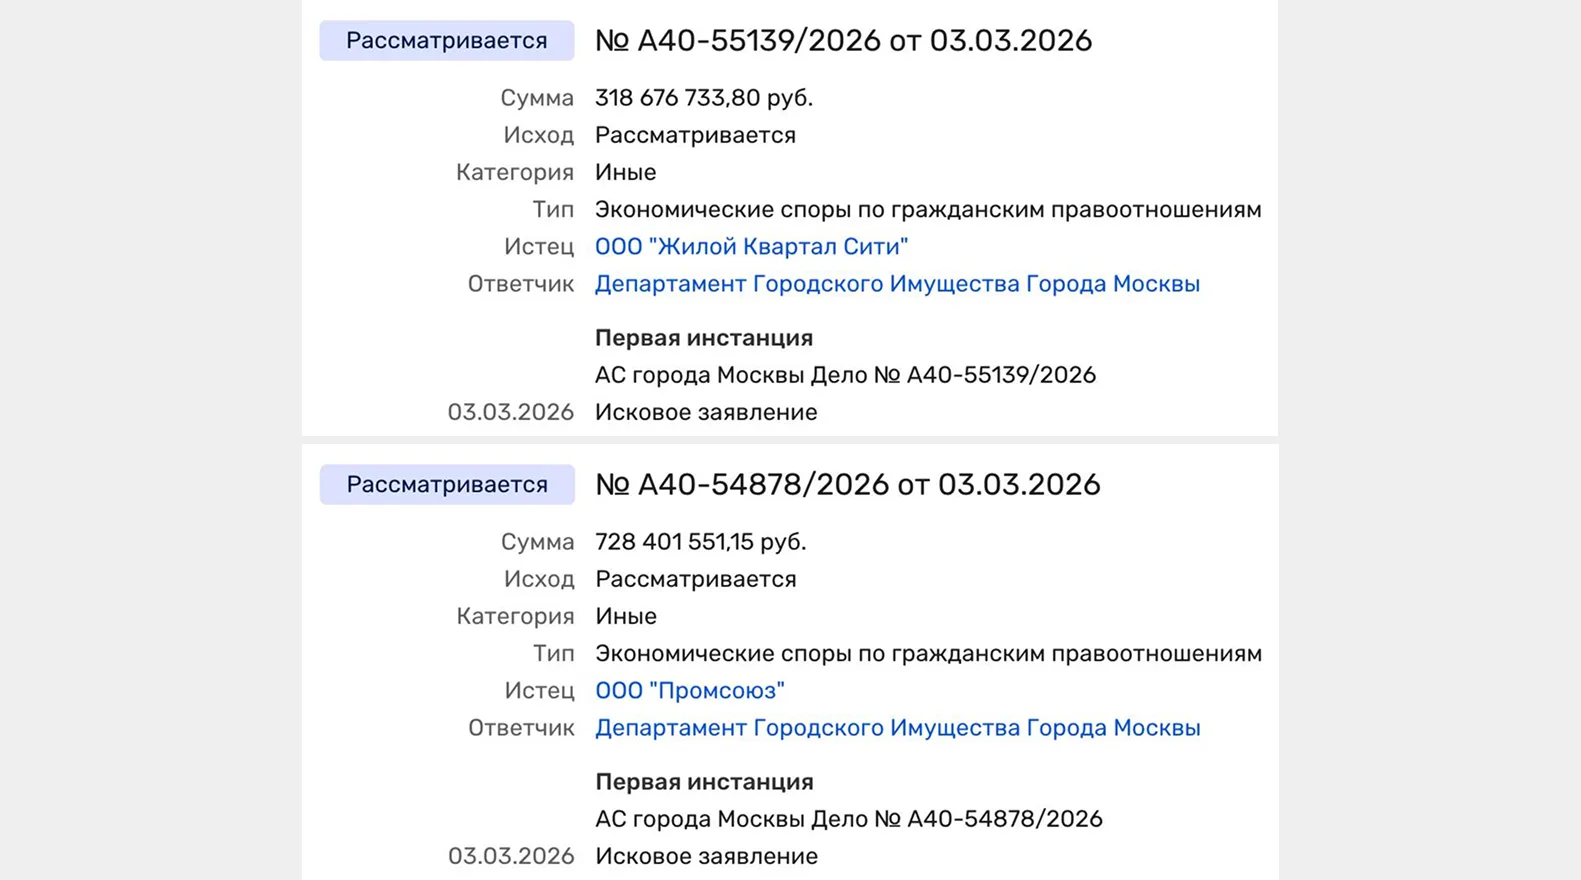The width and height of the screenshot is (1581, 880).
Task: Click "Исковое заявление" entry in case A40-54878/2026
Action: (x=706, y=856)
